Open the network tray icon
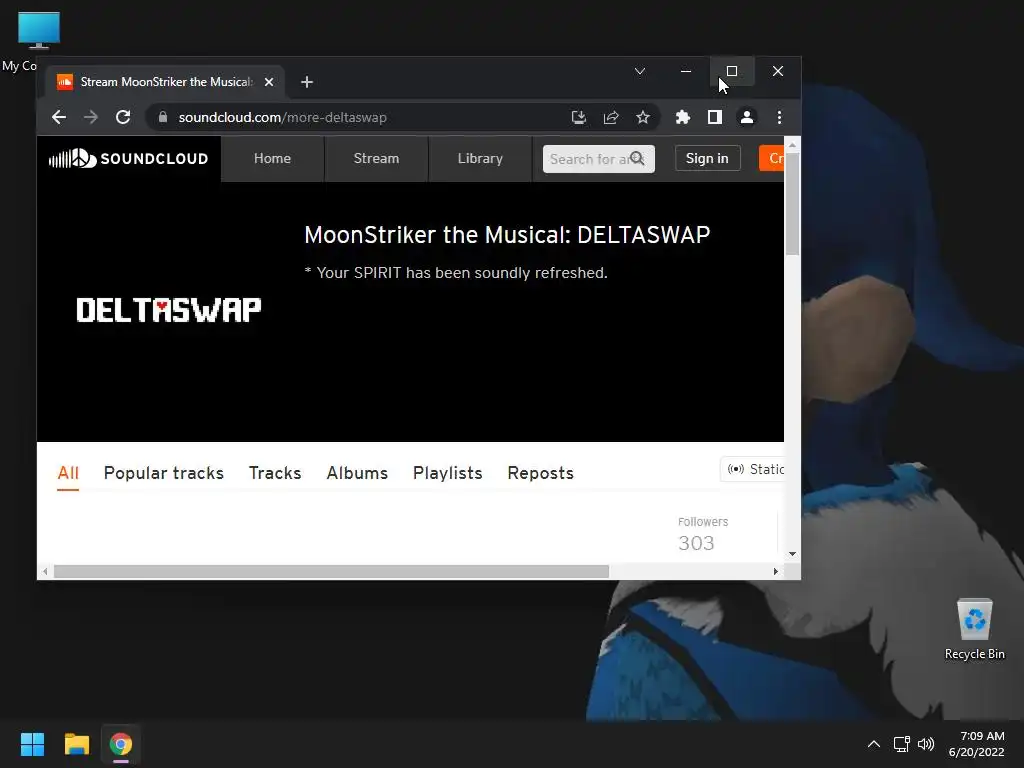The height and width of the screenshot is (768, 1024). pos(902,744)
